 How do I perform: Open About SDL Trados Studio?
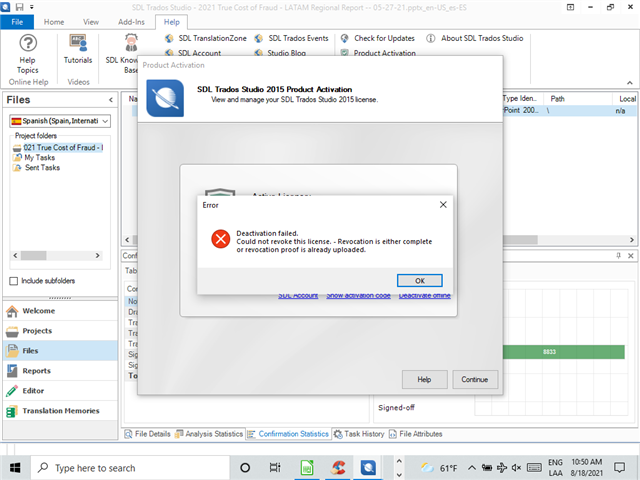click(475, 38)
